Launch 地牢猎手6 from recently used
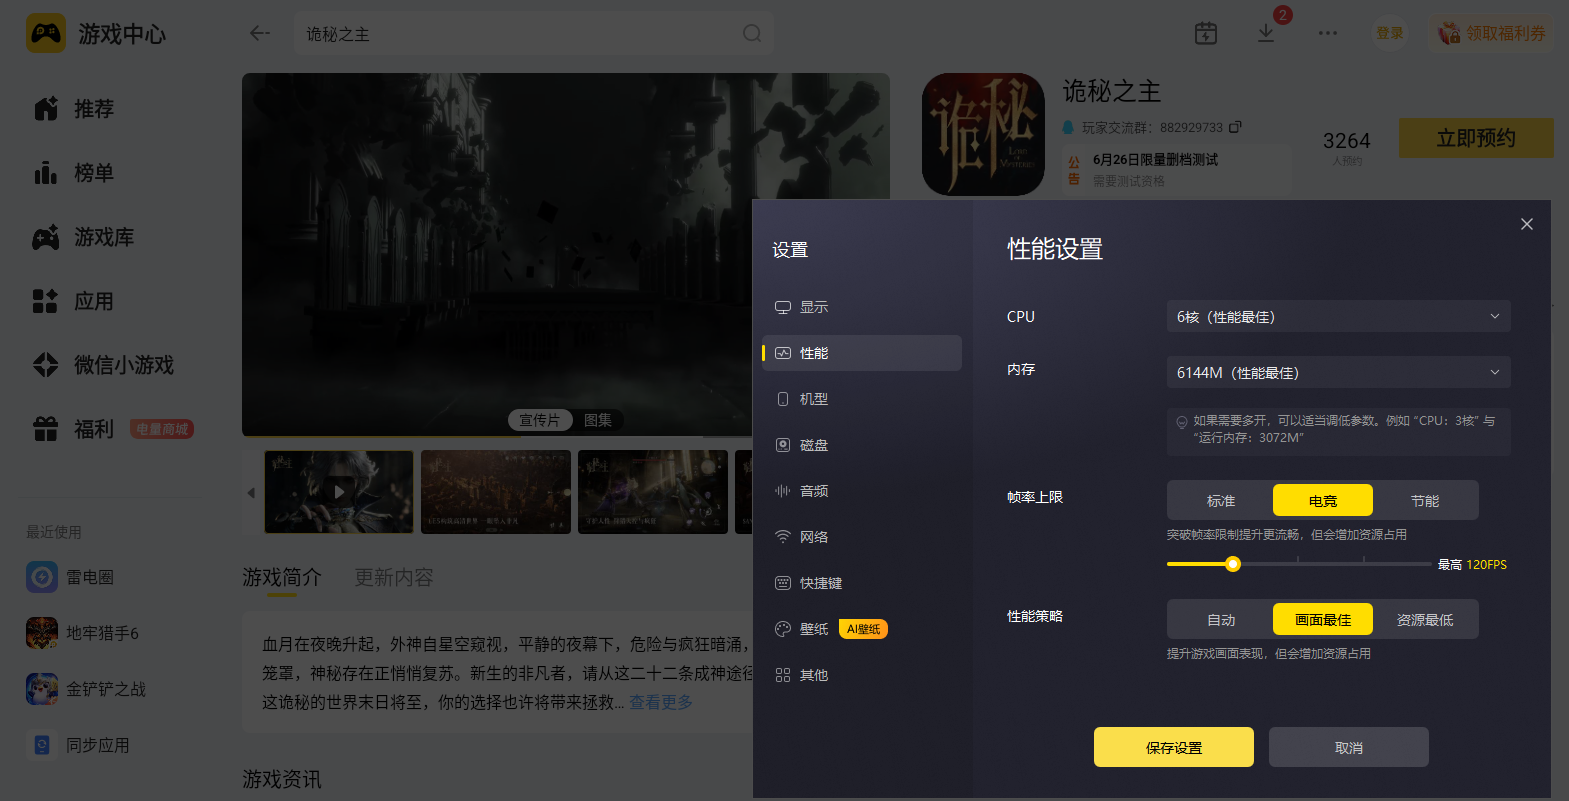The height and width of the screenshot is (801, 1569). pyautogui.click(x=83, y=633)
